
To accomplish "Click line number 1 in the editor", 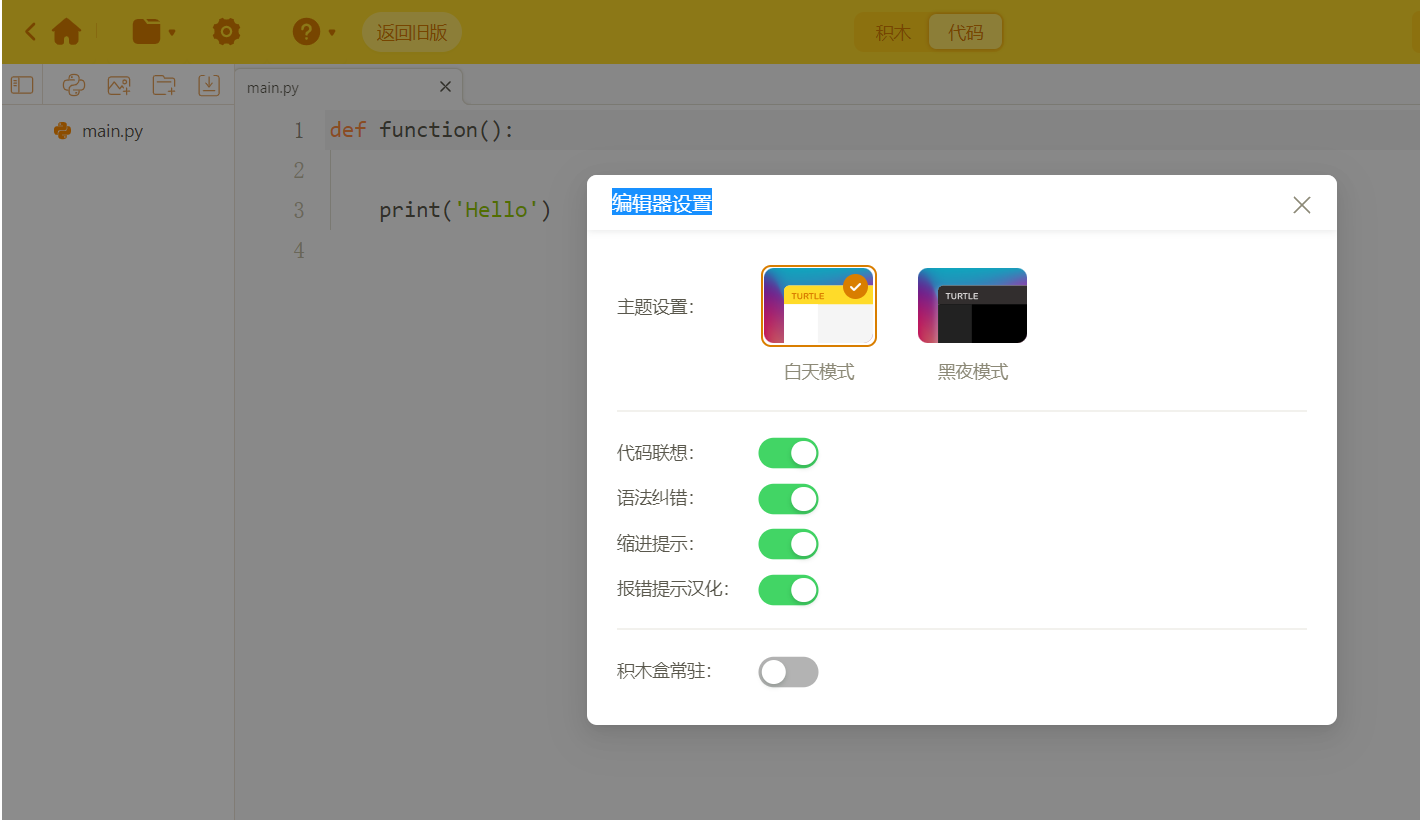I will point(298,131).
